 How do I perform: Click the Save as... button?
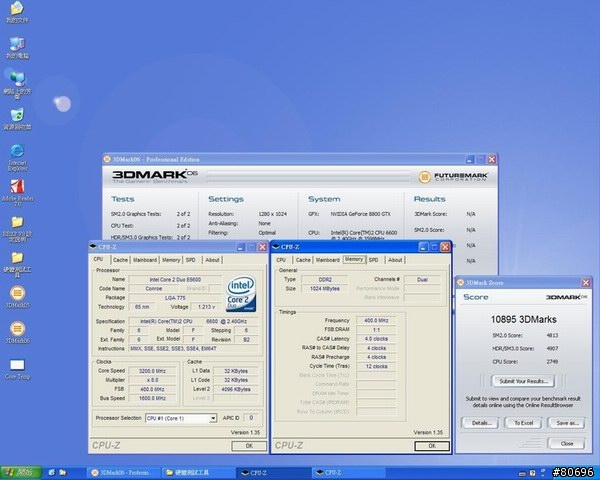[567, 423]
